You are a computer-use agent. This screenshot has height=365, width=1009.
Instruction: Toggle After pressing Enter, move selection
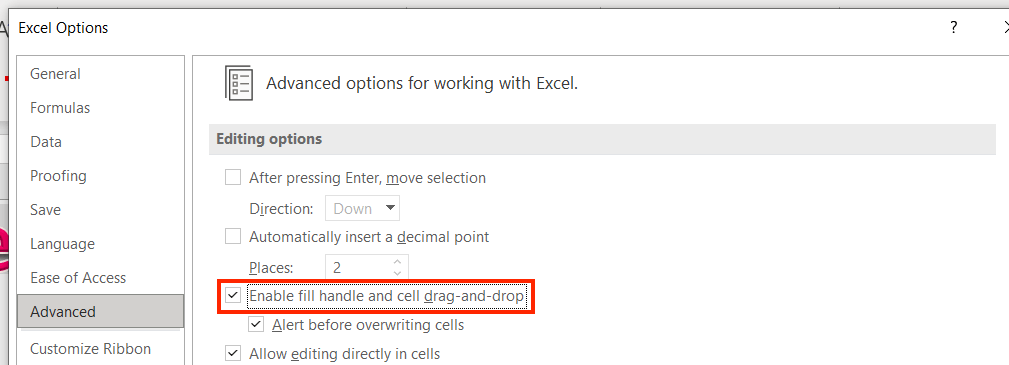coord(233,177)
